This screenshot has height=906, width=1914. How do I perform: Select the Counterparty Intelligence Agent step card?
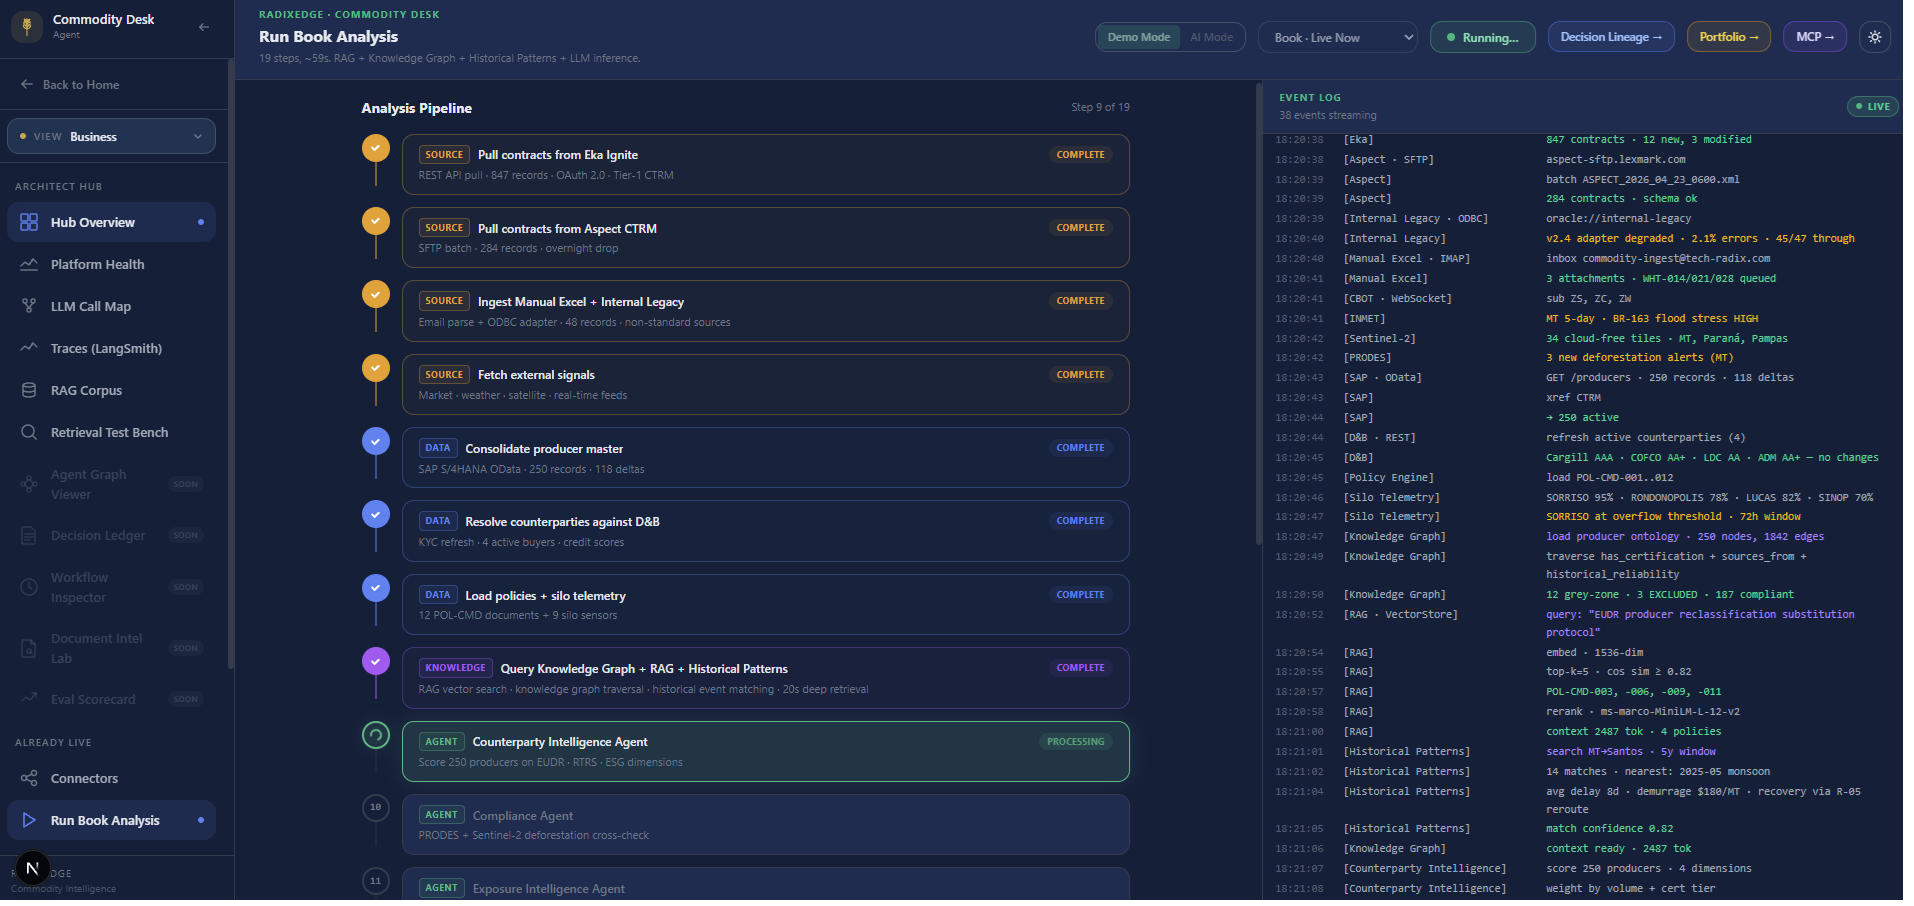766,752
